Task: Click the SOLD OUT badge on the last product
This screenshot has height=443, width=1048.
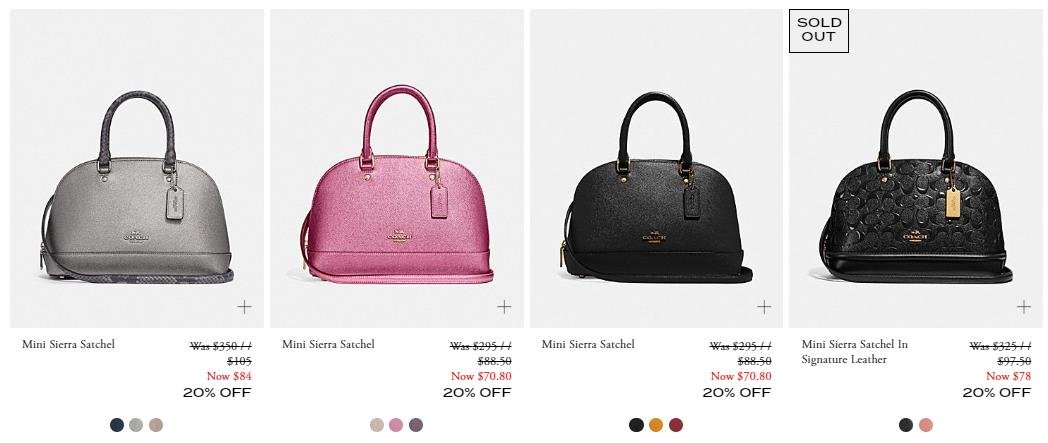Action: [x=819, y=31]
